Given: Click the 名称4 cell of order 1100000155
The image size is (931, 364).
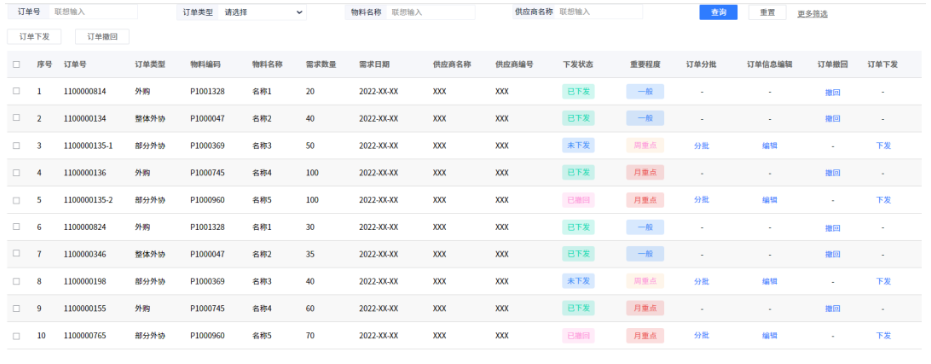Looking at the screenshot, I should point(262,309).
